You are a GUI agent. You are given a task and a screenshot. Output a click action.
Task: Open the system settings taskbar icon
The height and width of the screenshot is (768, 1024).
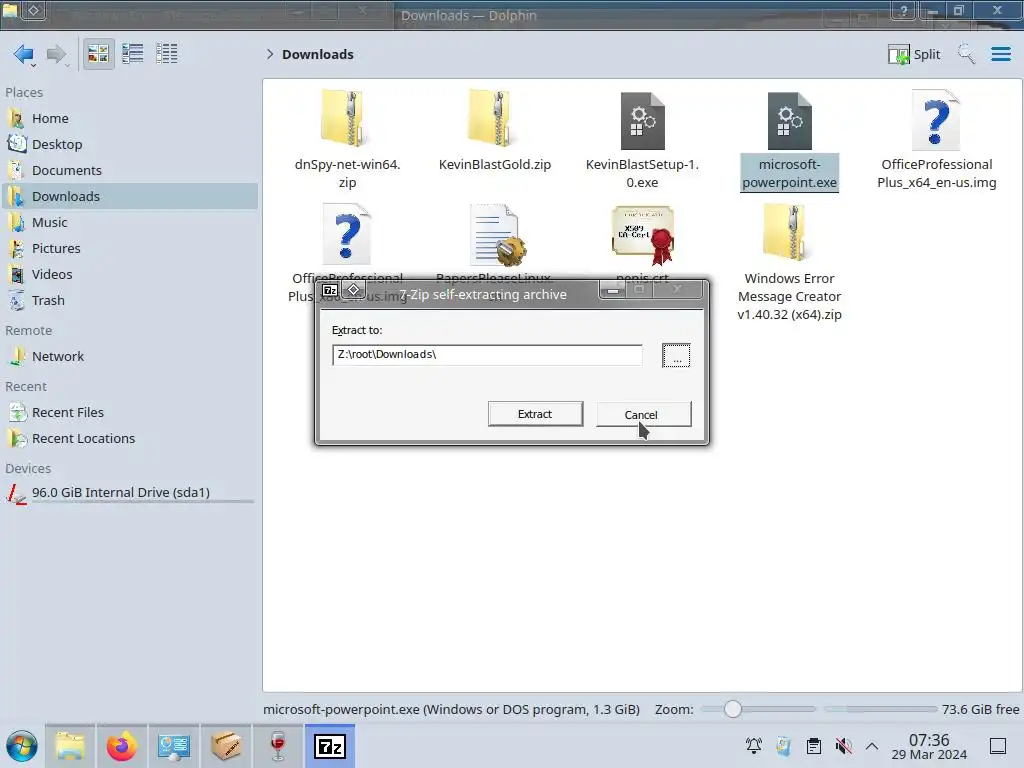click(174, 746)
